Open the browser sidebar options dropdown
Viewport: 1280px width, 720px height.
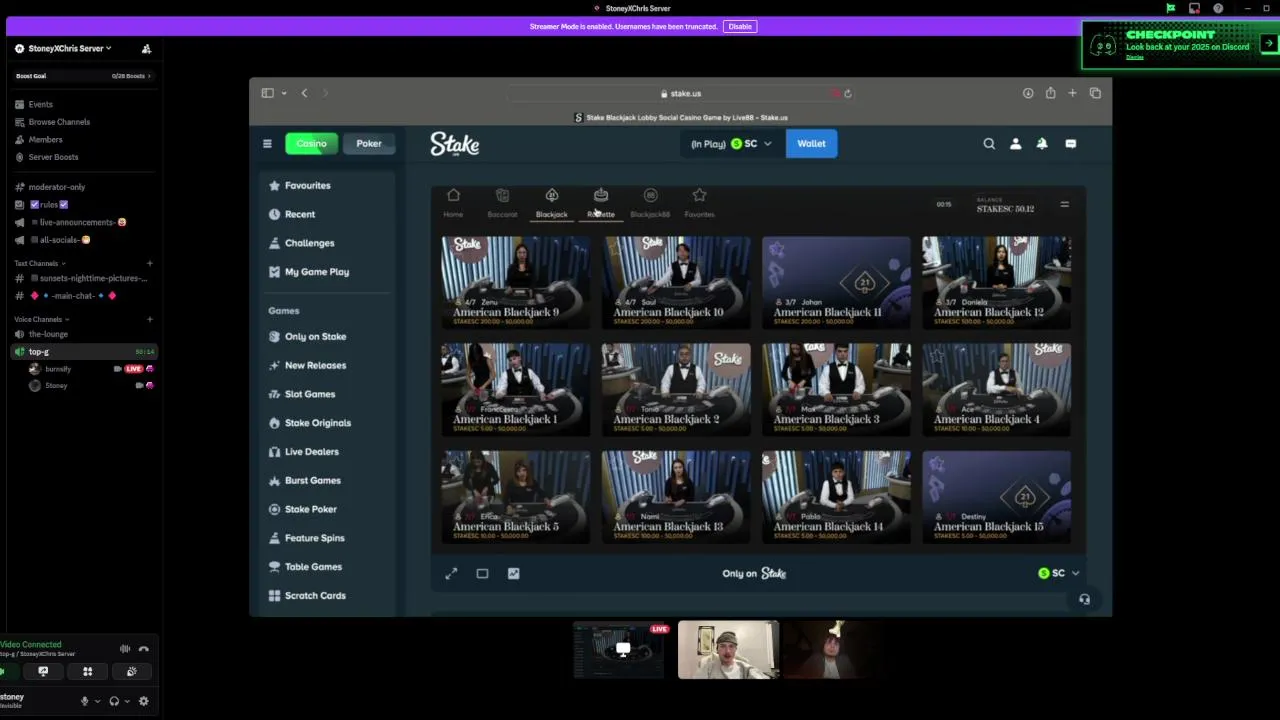tap(284, 93)
